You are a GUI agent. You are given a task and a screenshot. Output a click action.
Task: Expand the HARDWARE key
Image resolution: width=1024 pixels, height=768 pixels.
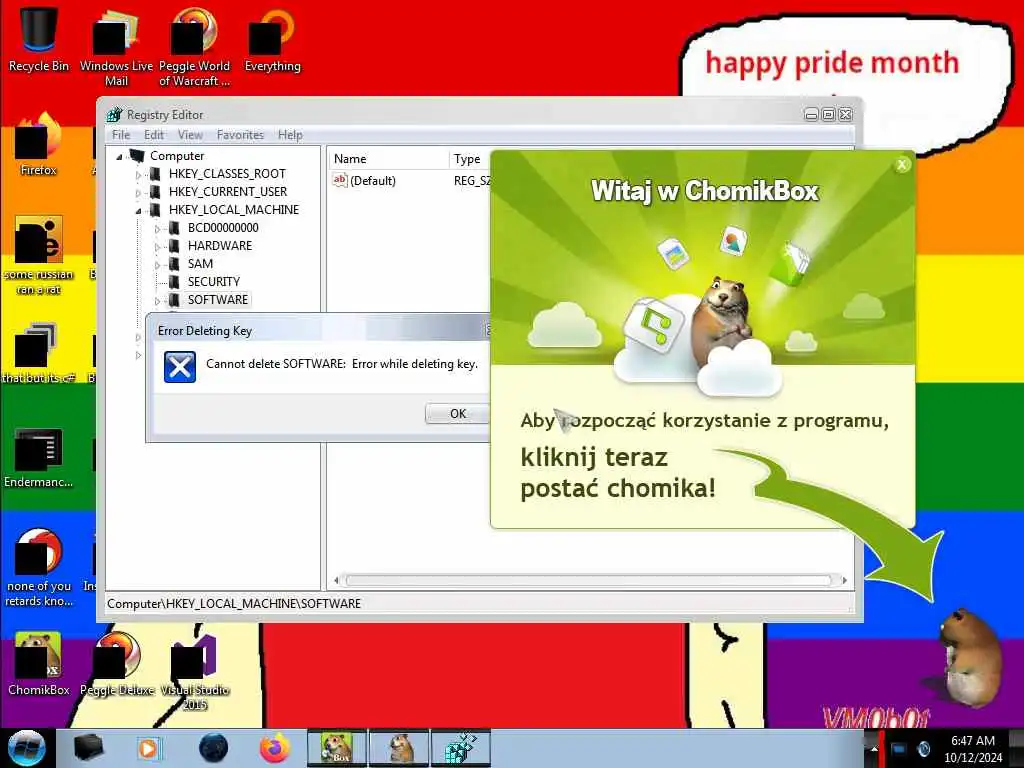157,247
